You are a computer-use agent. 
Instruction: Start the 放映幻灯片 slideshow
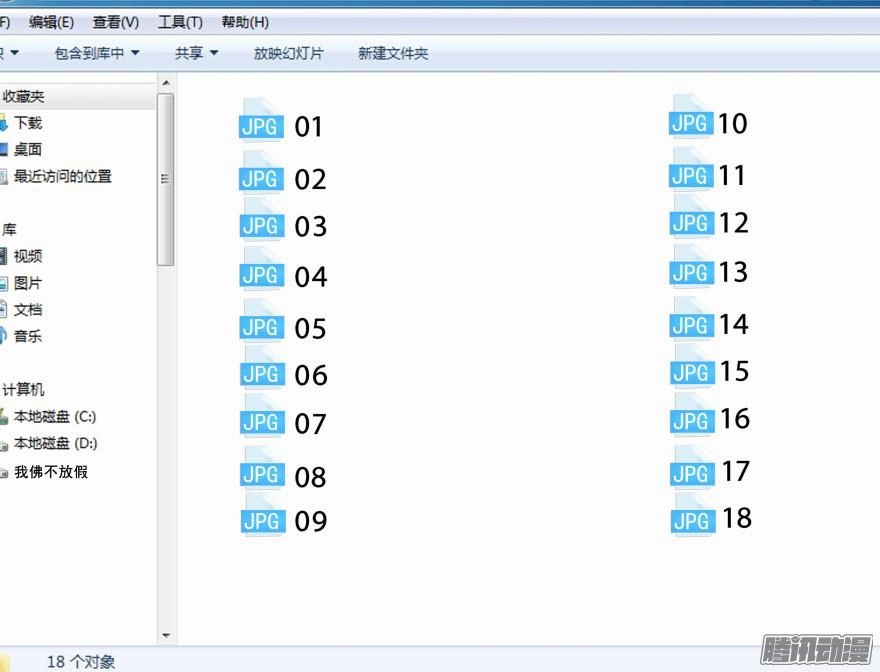point(287,54)
